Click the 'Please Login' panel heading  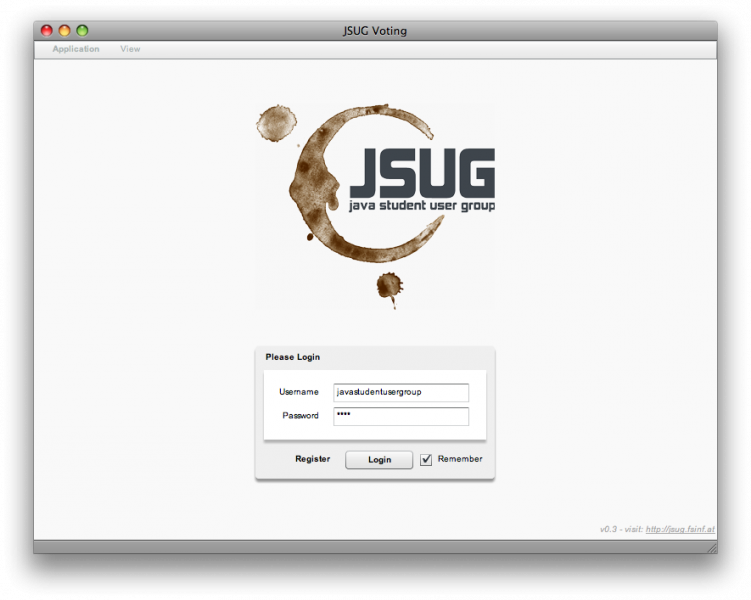293,357
